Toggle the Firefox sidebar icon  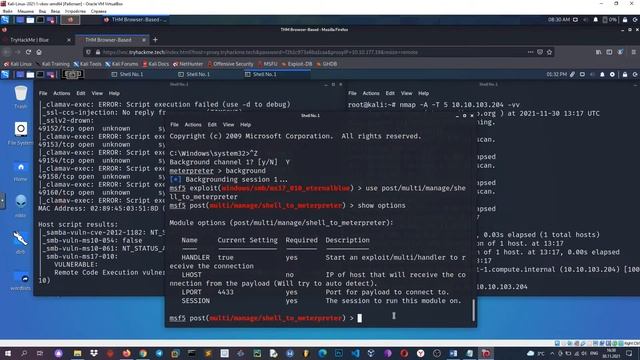(x=609, y=52)
